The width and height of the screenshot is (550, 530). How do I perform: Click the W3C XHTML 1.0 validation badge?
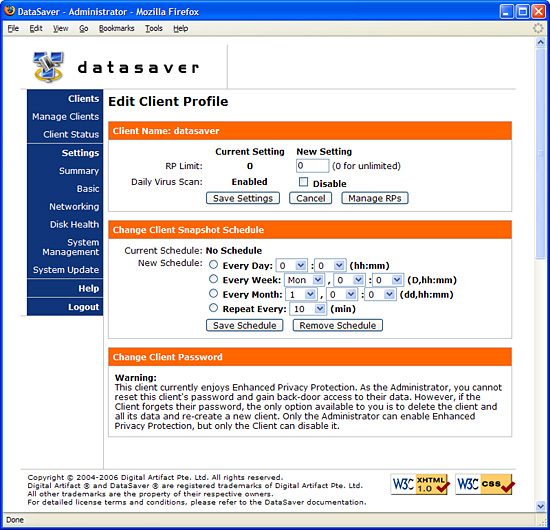point(420,484)
